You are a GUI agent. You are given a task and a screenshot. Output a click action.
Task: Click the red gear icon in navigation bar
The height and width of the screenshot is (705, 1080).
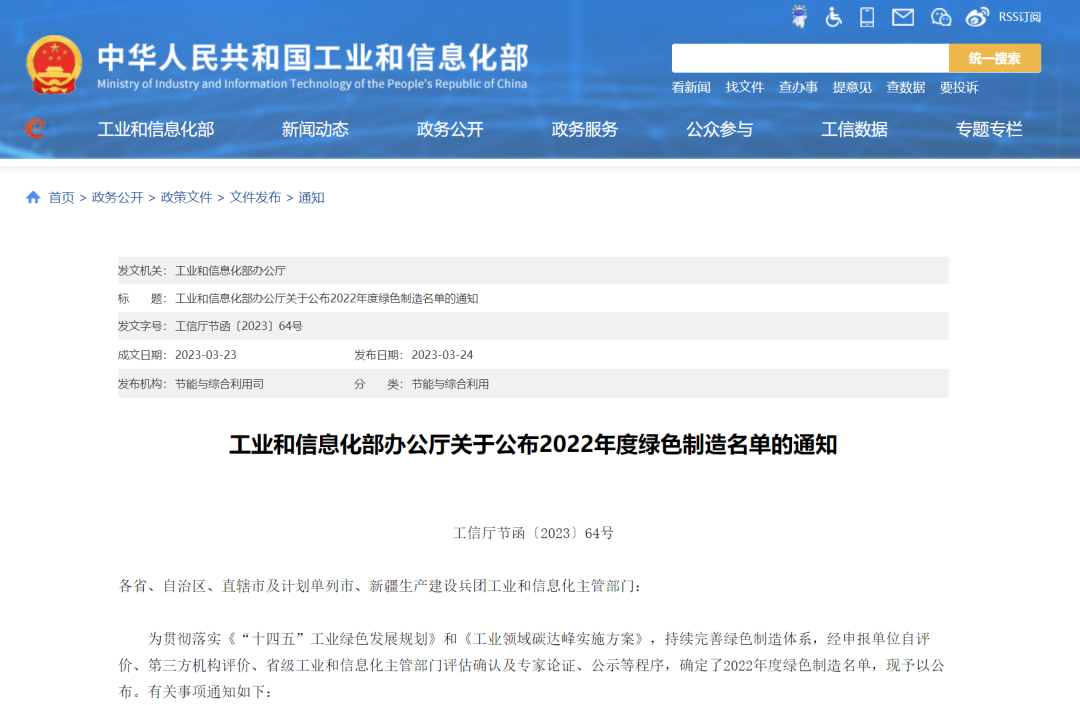click(x=35, y=129)
